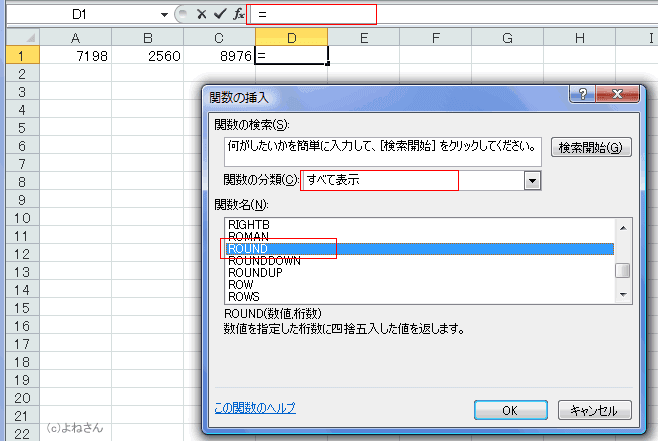Click active cell D1 with equals sign
Viewport: 658px width, 441px height.
tap(291, 55)
